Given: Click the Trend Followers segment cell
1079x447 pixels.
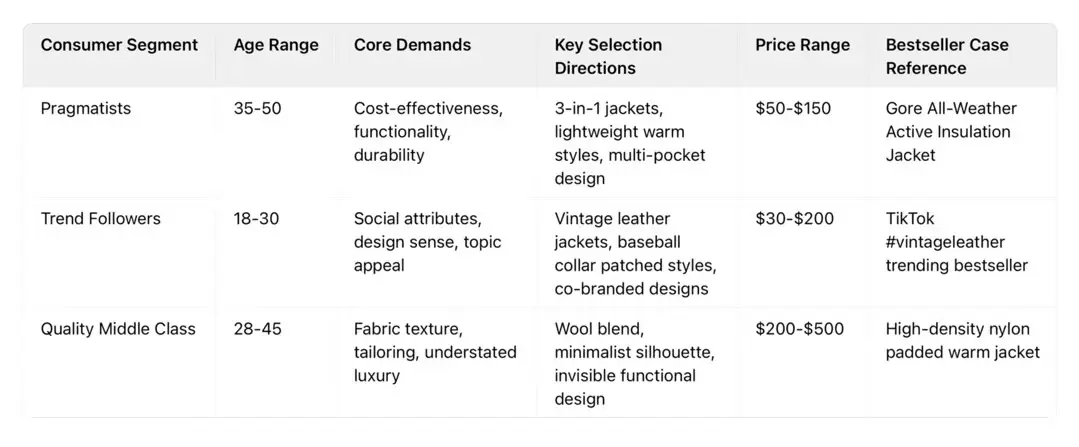Looking at the screenshot, I should 100,219.
